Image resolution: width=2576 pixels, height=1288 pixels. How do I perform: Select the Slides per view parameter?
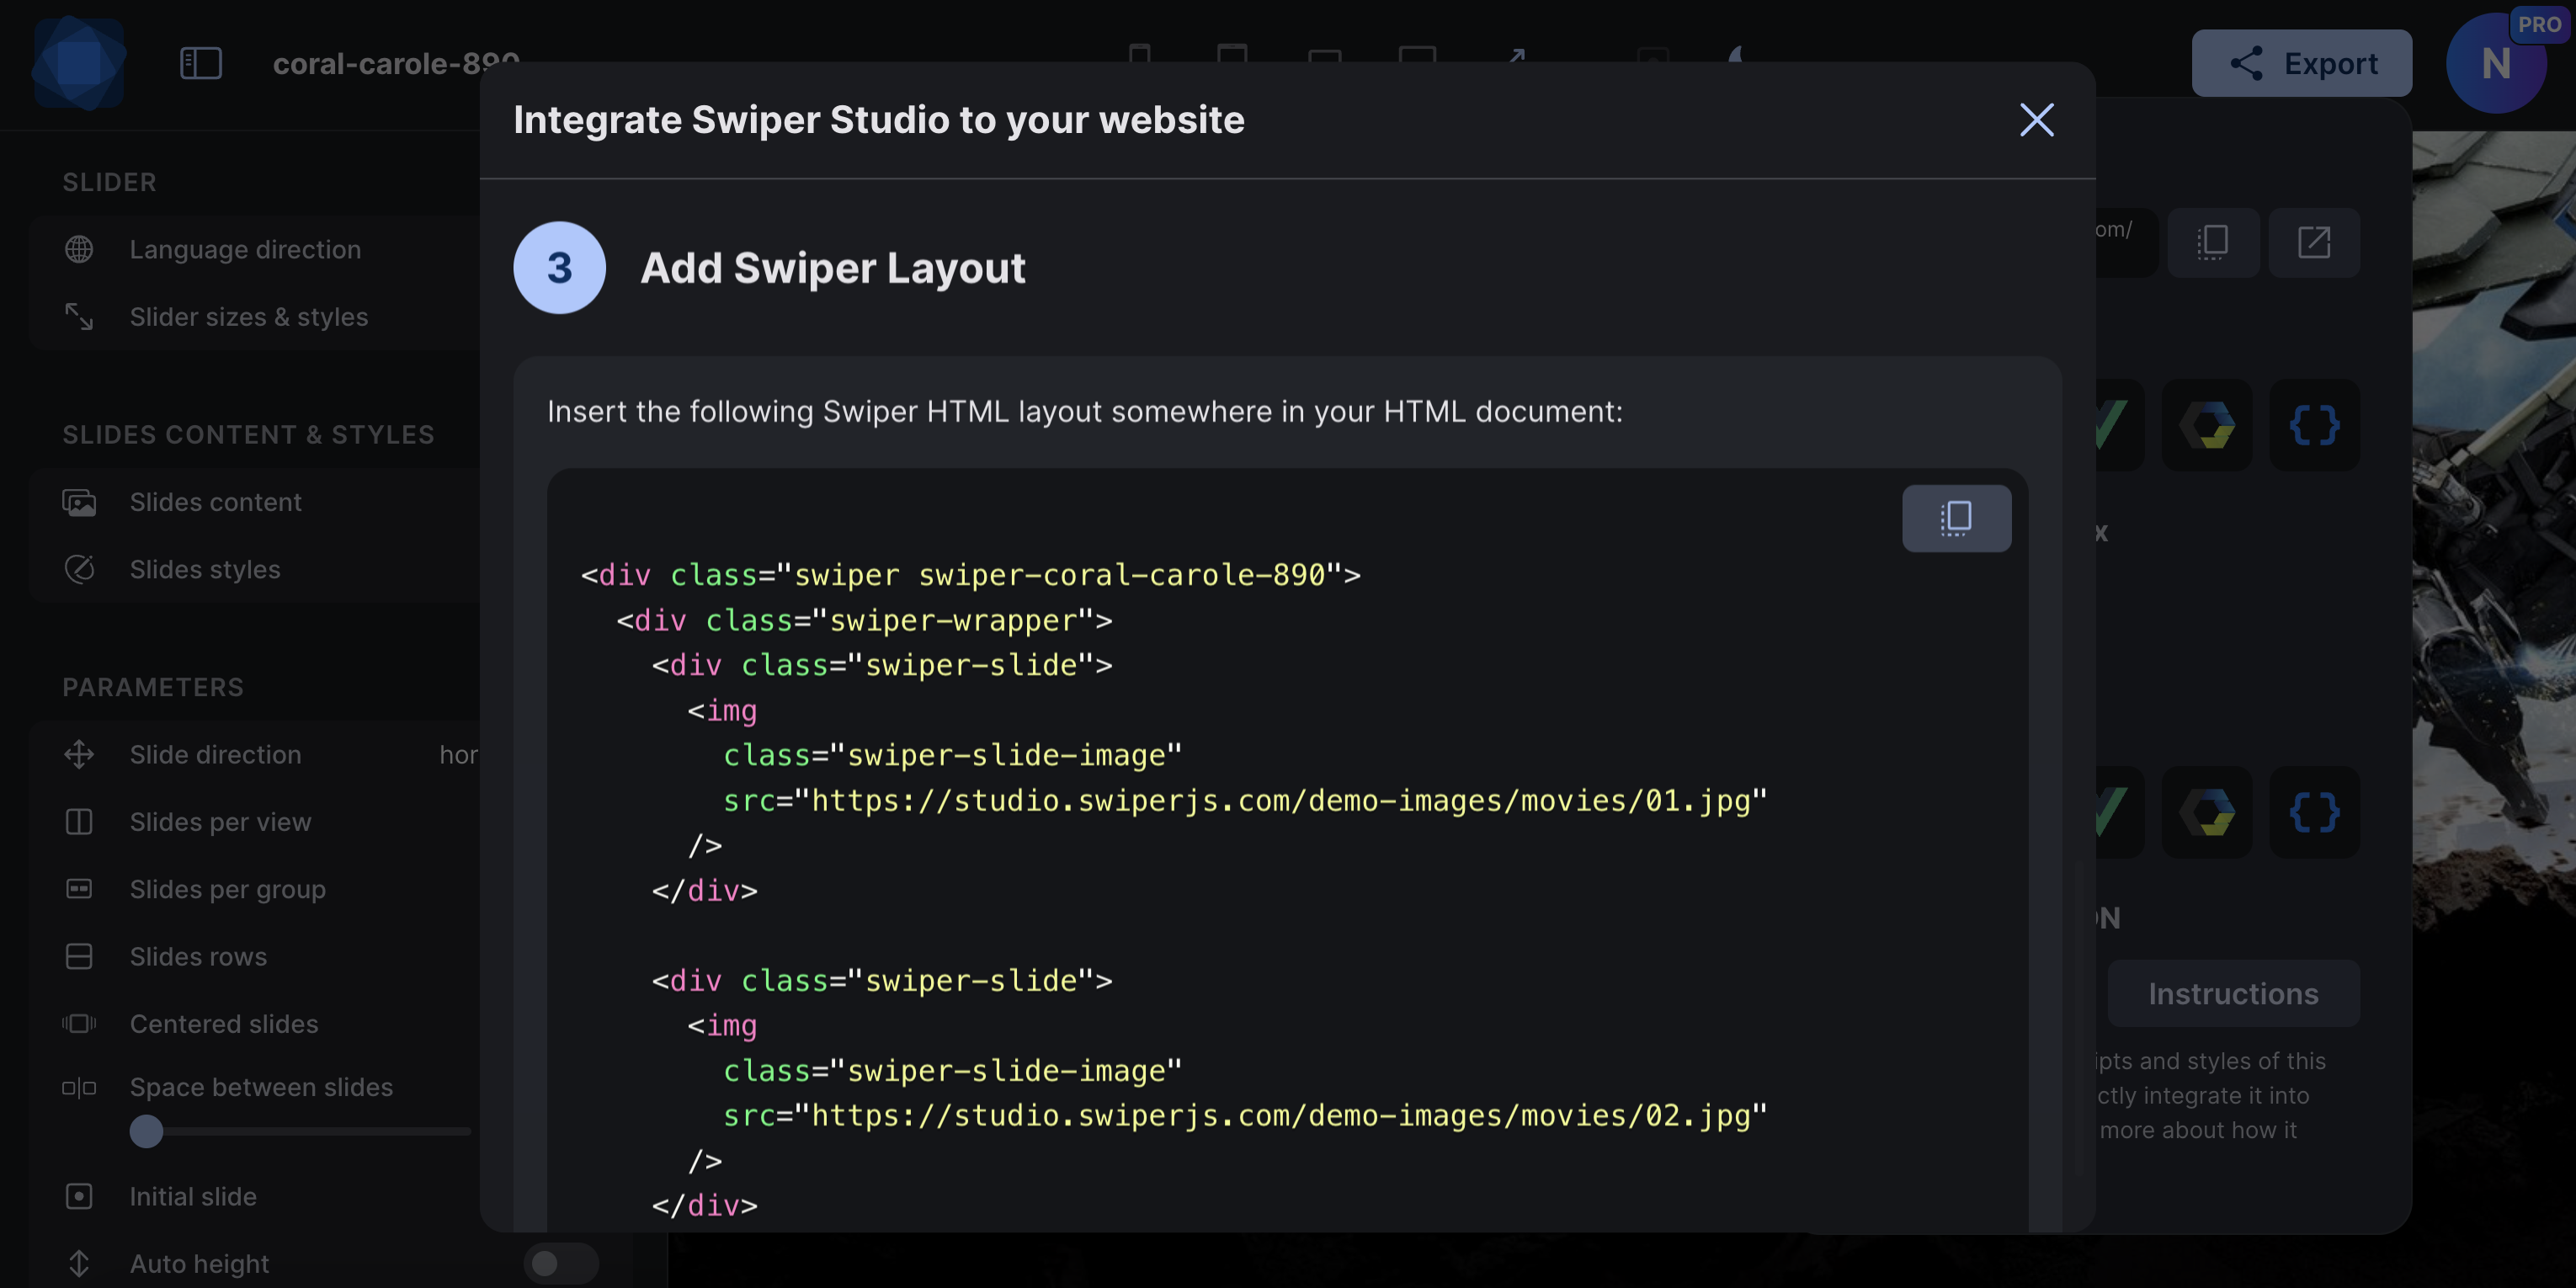[x=255, y=821]
